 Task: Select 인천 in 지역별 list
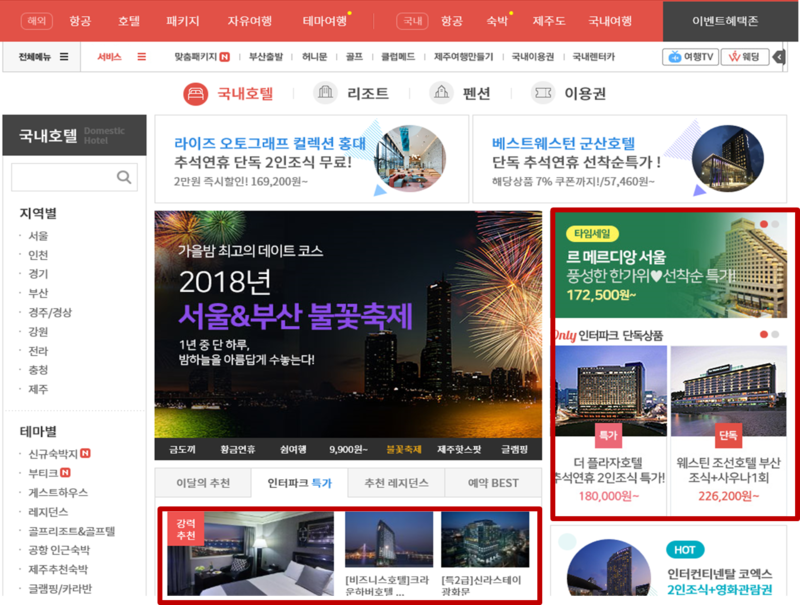point(38,255)
